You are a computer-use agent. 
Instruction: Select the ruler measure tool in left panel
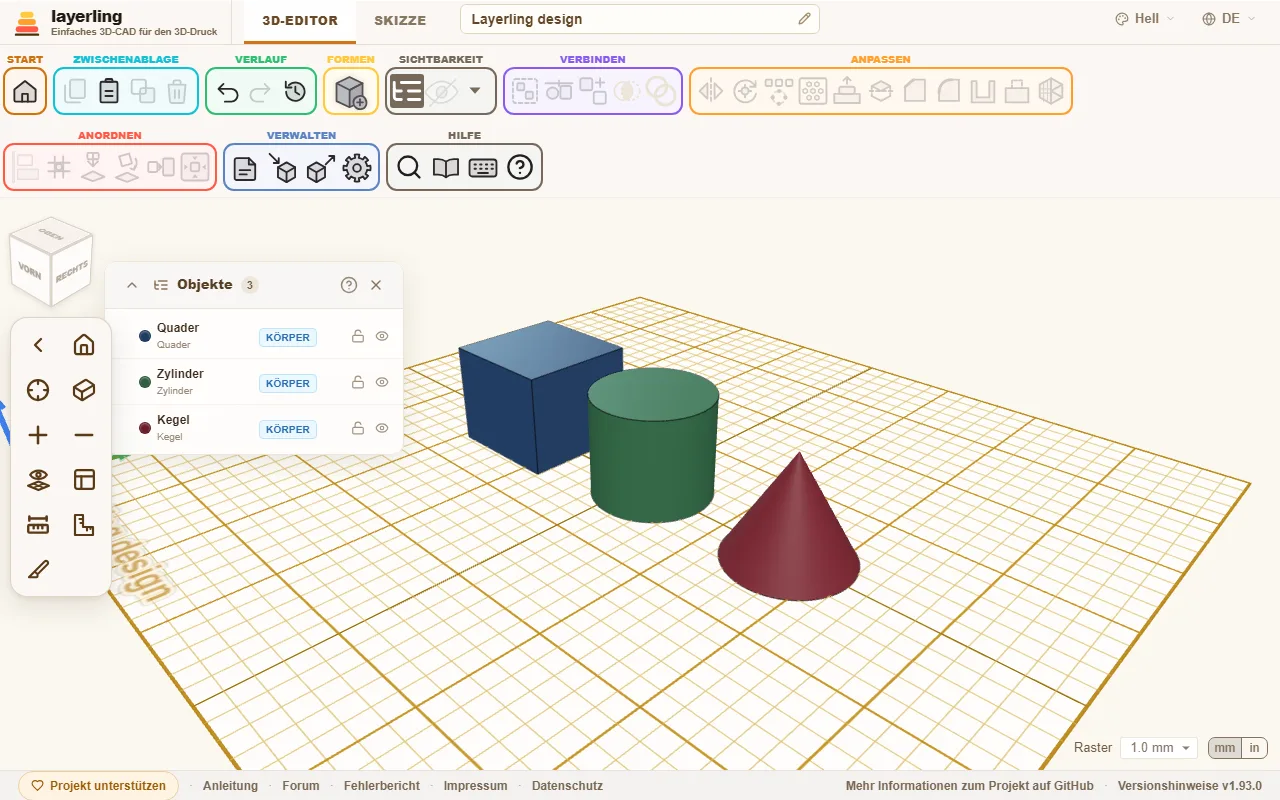(38, 525)
